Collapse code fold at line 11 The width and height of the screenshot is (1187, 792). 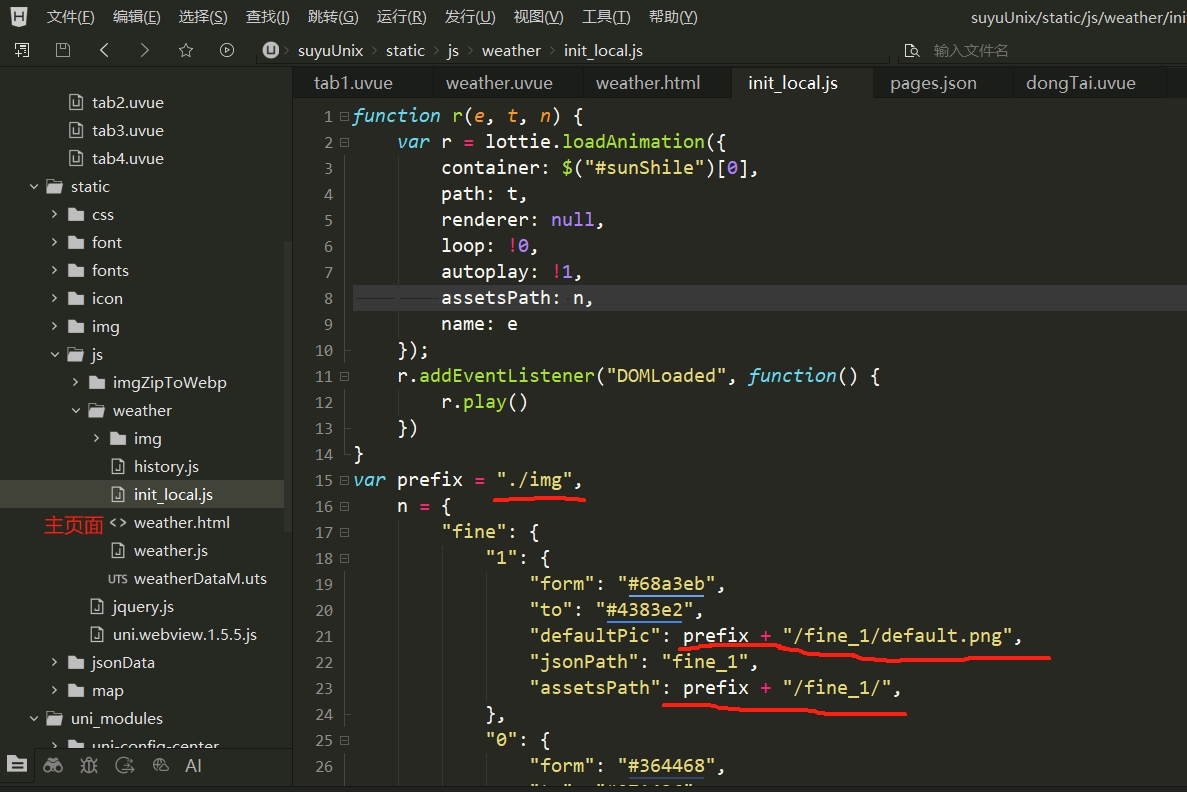pos(344,376)
